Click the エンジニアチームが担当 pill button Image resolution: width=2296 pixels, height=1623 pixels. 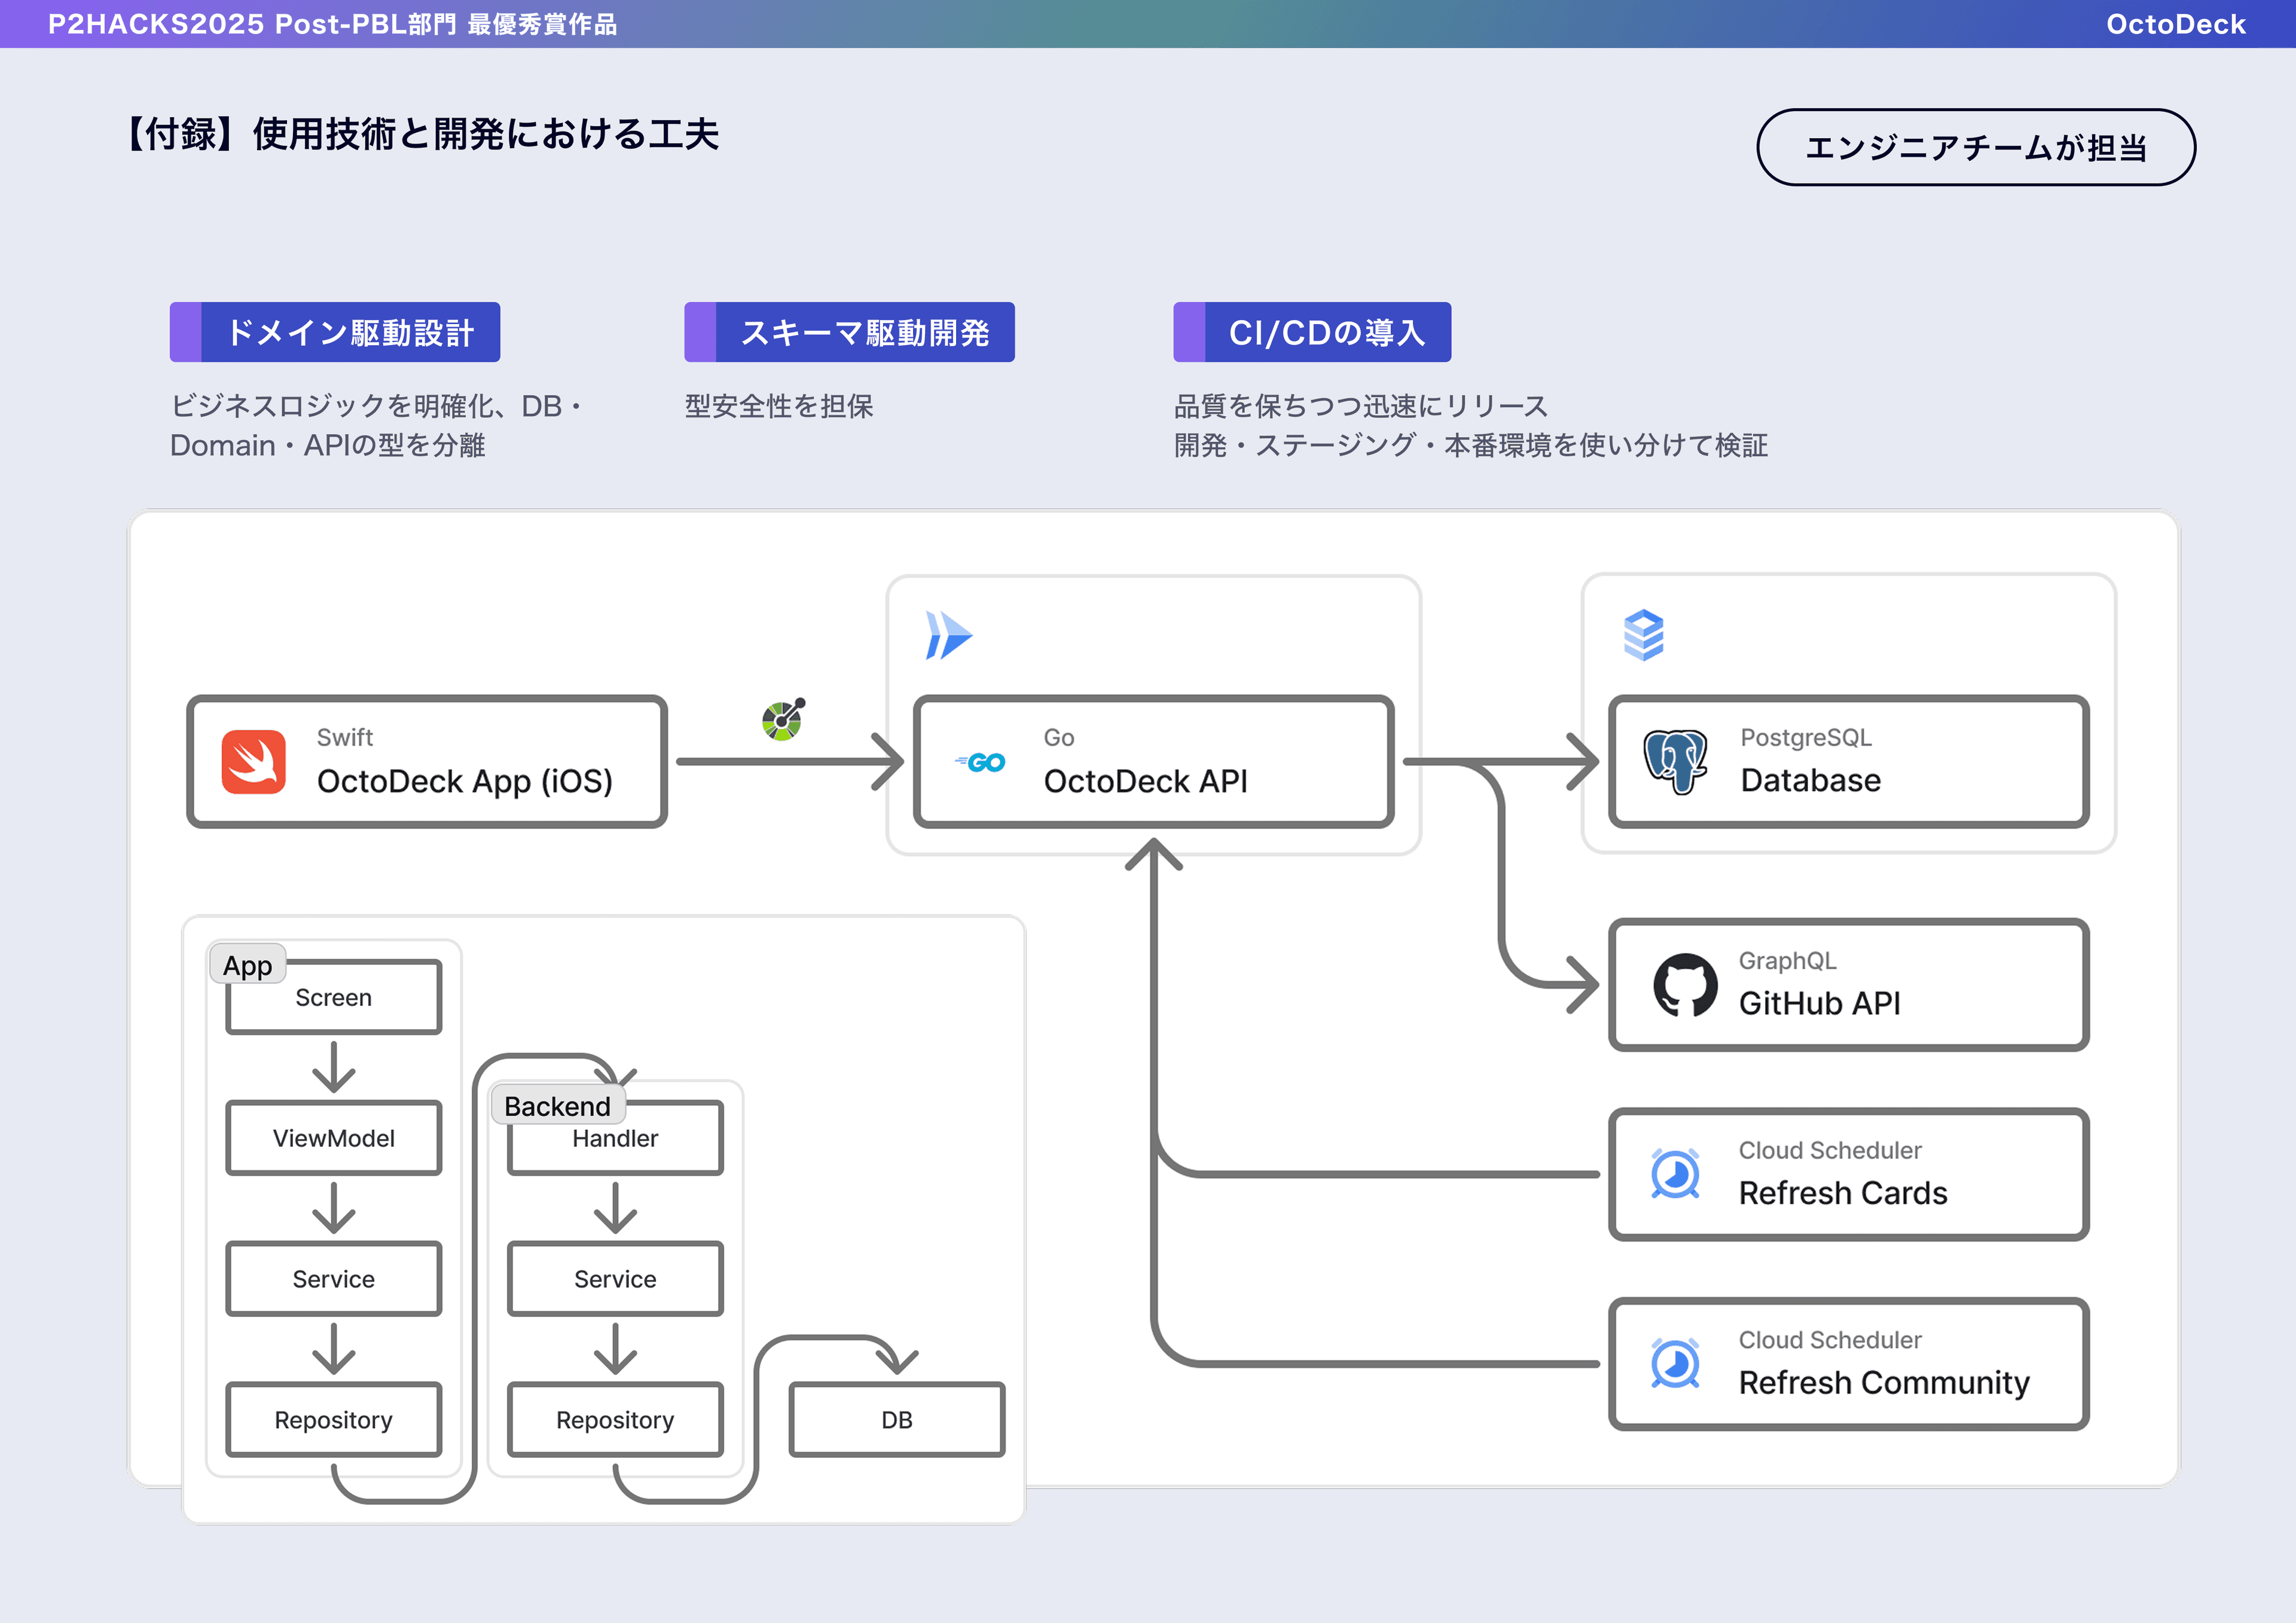pos(1976,147)
